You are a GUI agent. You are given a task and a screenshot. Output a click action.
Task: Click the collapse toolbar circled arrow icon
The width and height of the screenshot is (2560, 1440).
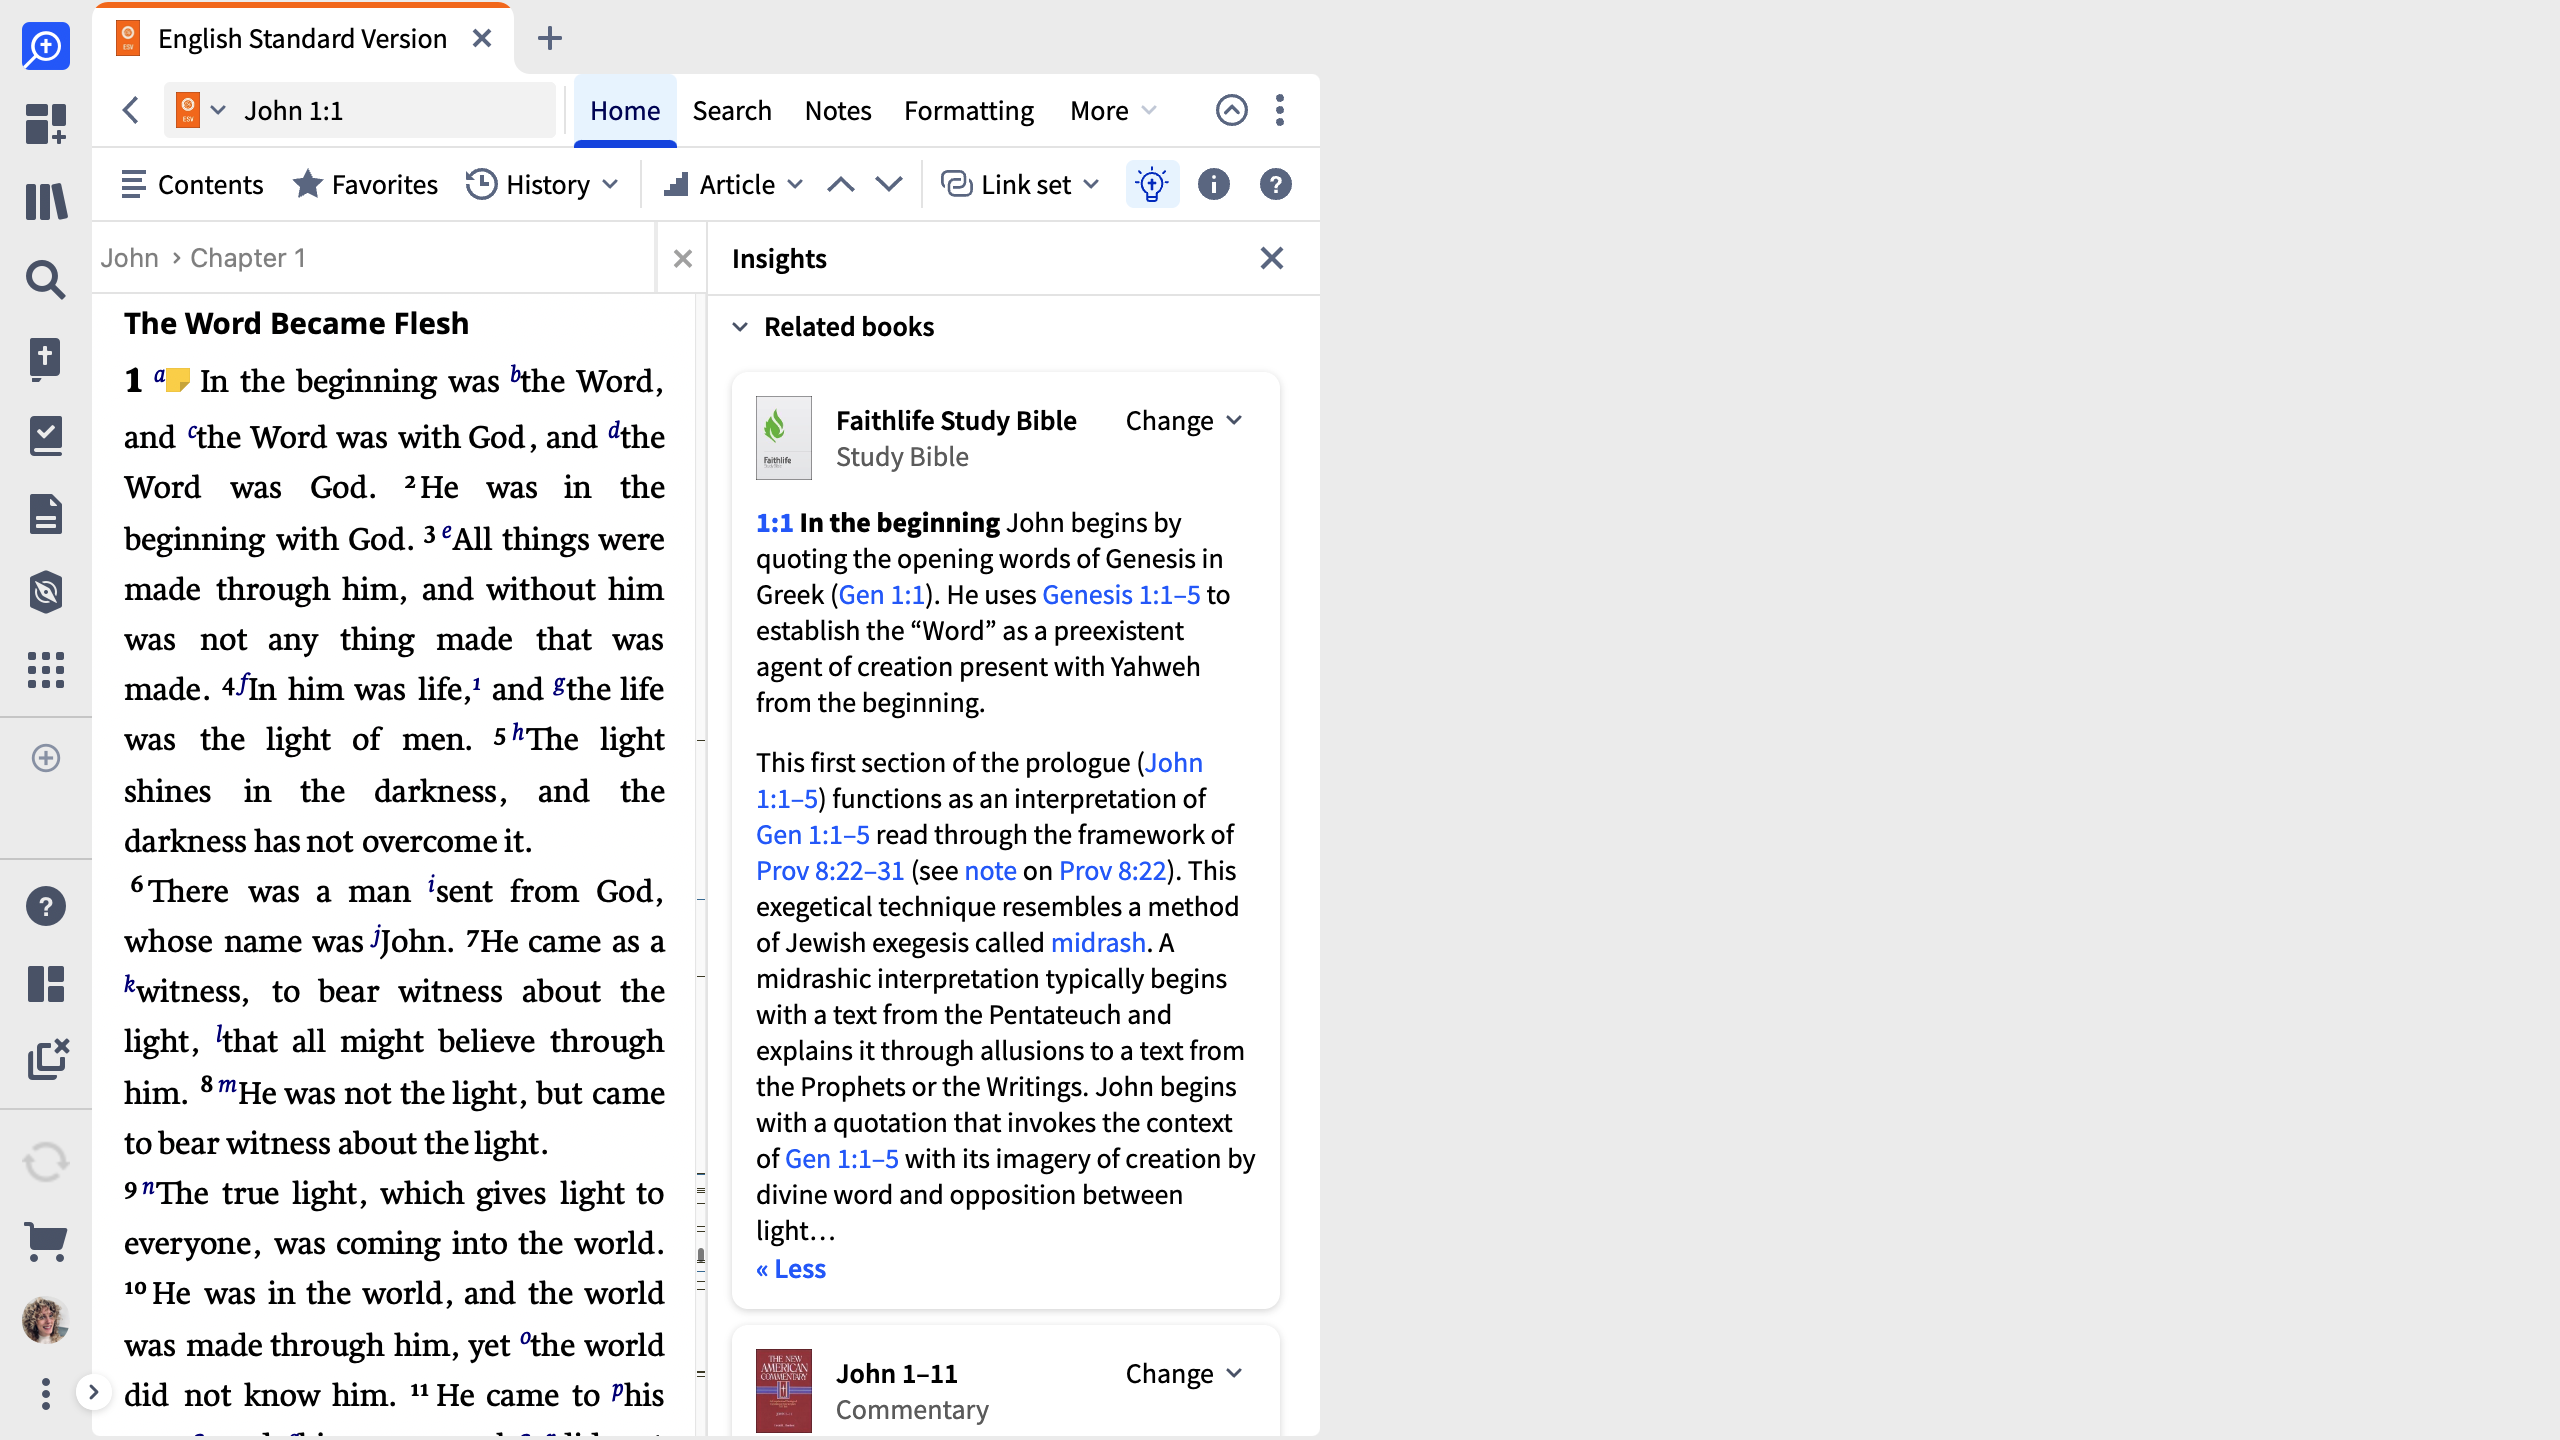[1232, 110]
